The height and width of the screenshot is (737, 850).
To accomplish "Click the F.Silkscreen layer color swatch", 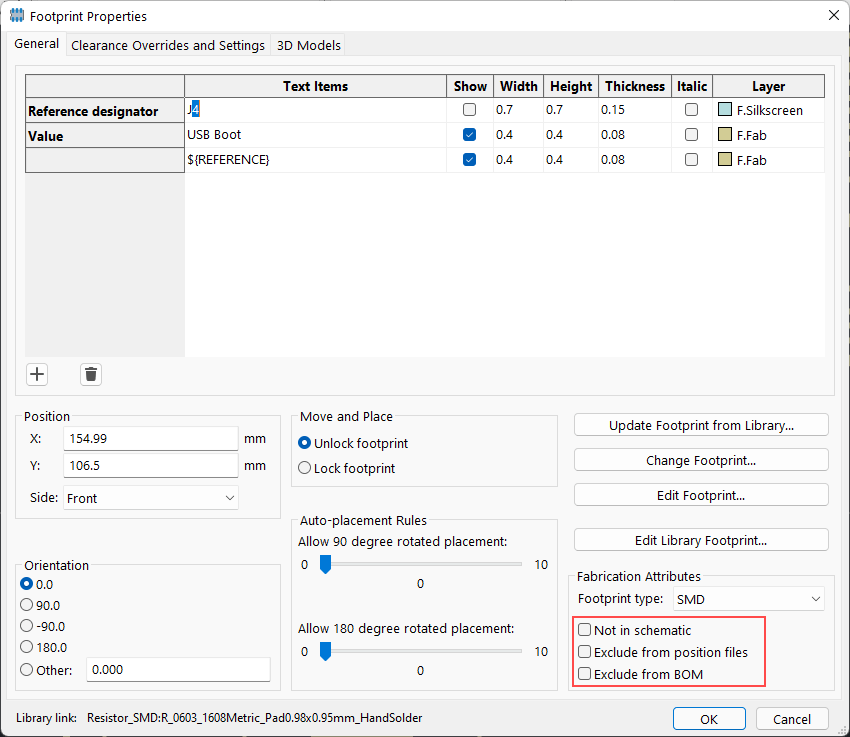I will tap(725, 109).
